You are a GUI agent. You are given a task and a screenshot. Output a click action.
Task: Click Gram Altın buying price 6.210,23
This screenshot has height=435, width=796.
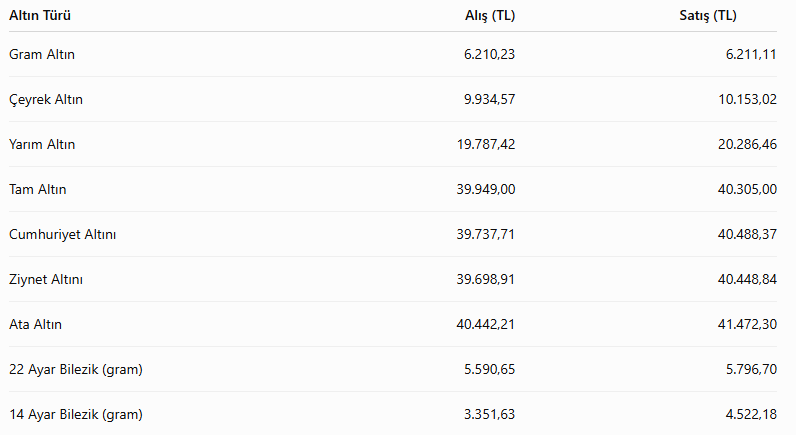(489, 54)
